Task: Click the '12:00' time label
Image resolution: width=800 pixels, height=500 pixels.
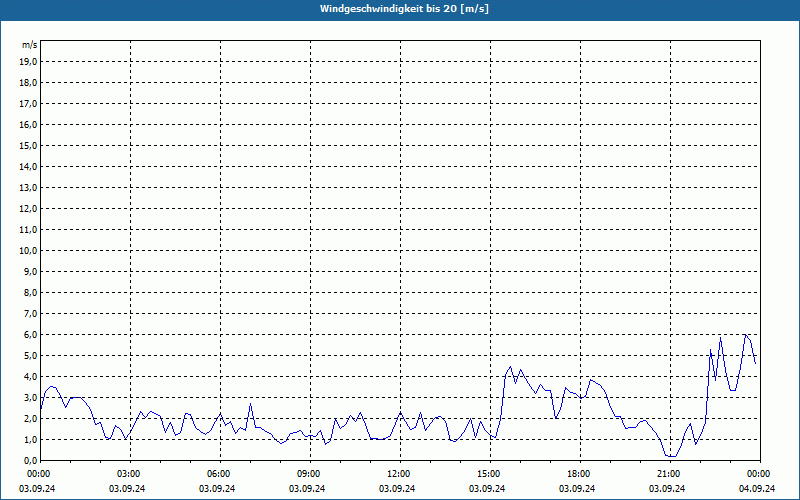Action: [398, 474]
